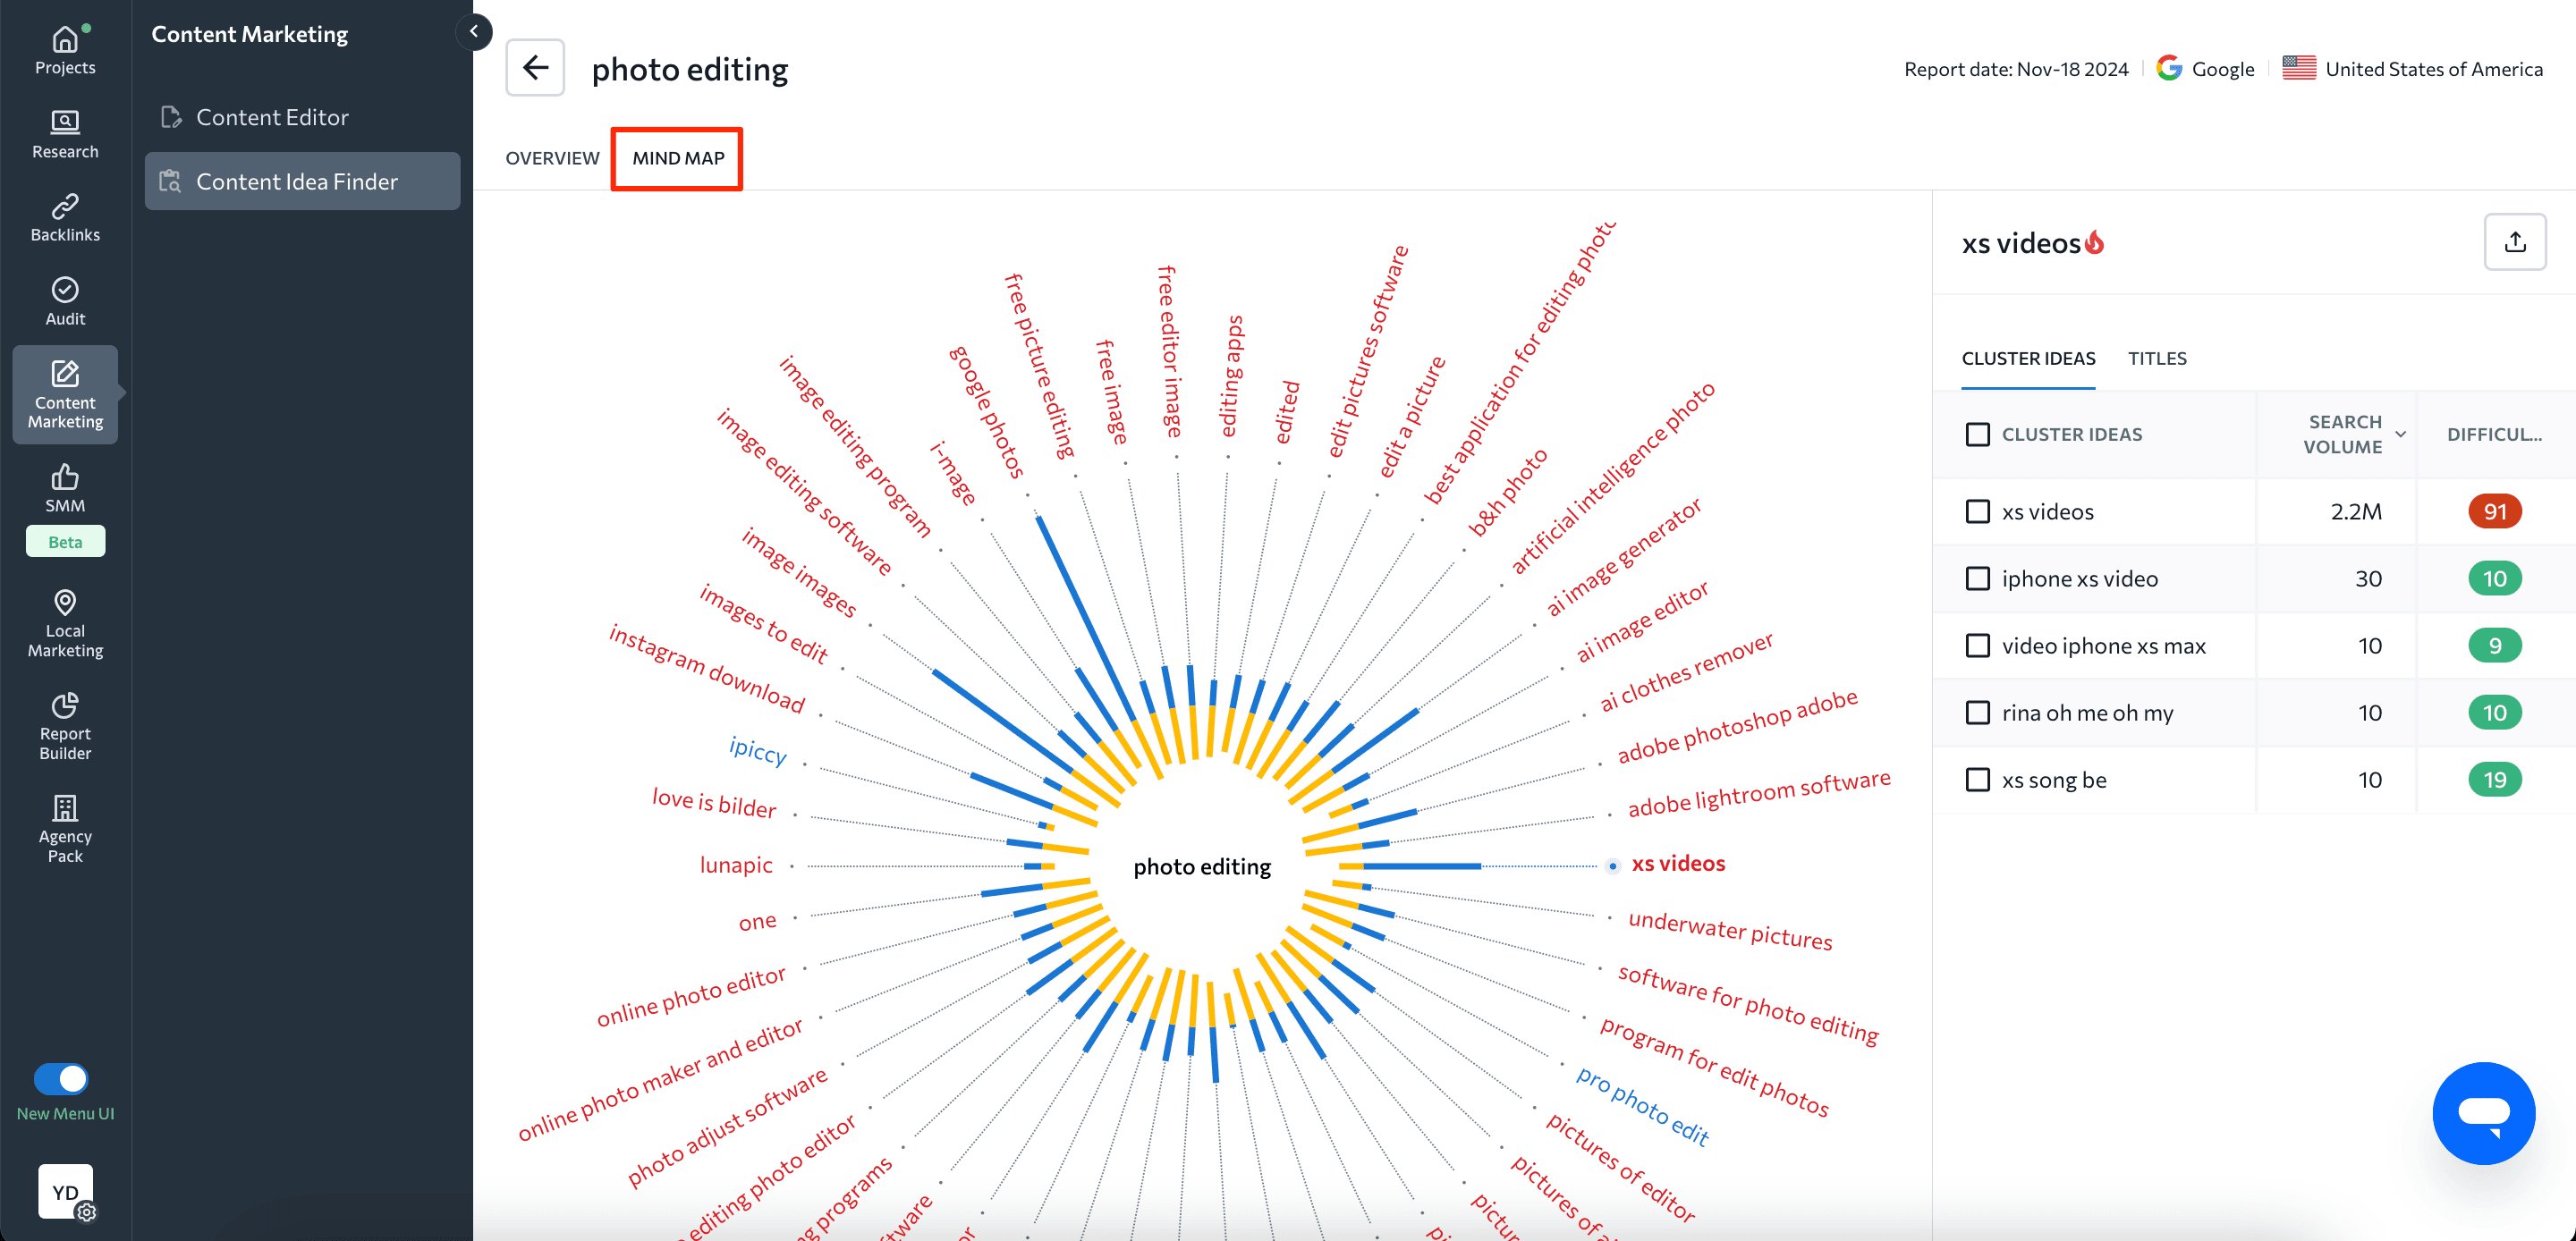Open the Research section

coord(64,133)
